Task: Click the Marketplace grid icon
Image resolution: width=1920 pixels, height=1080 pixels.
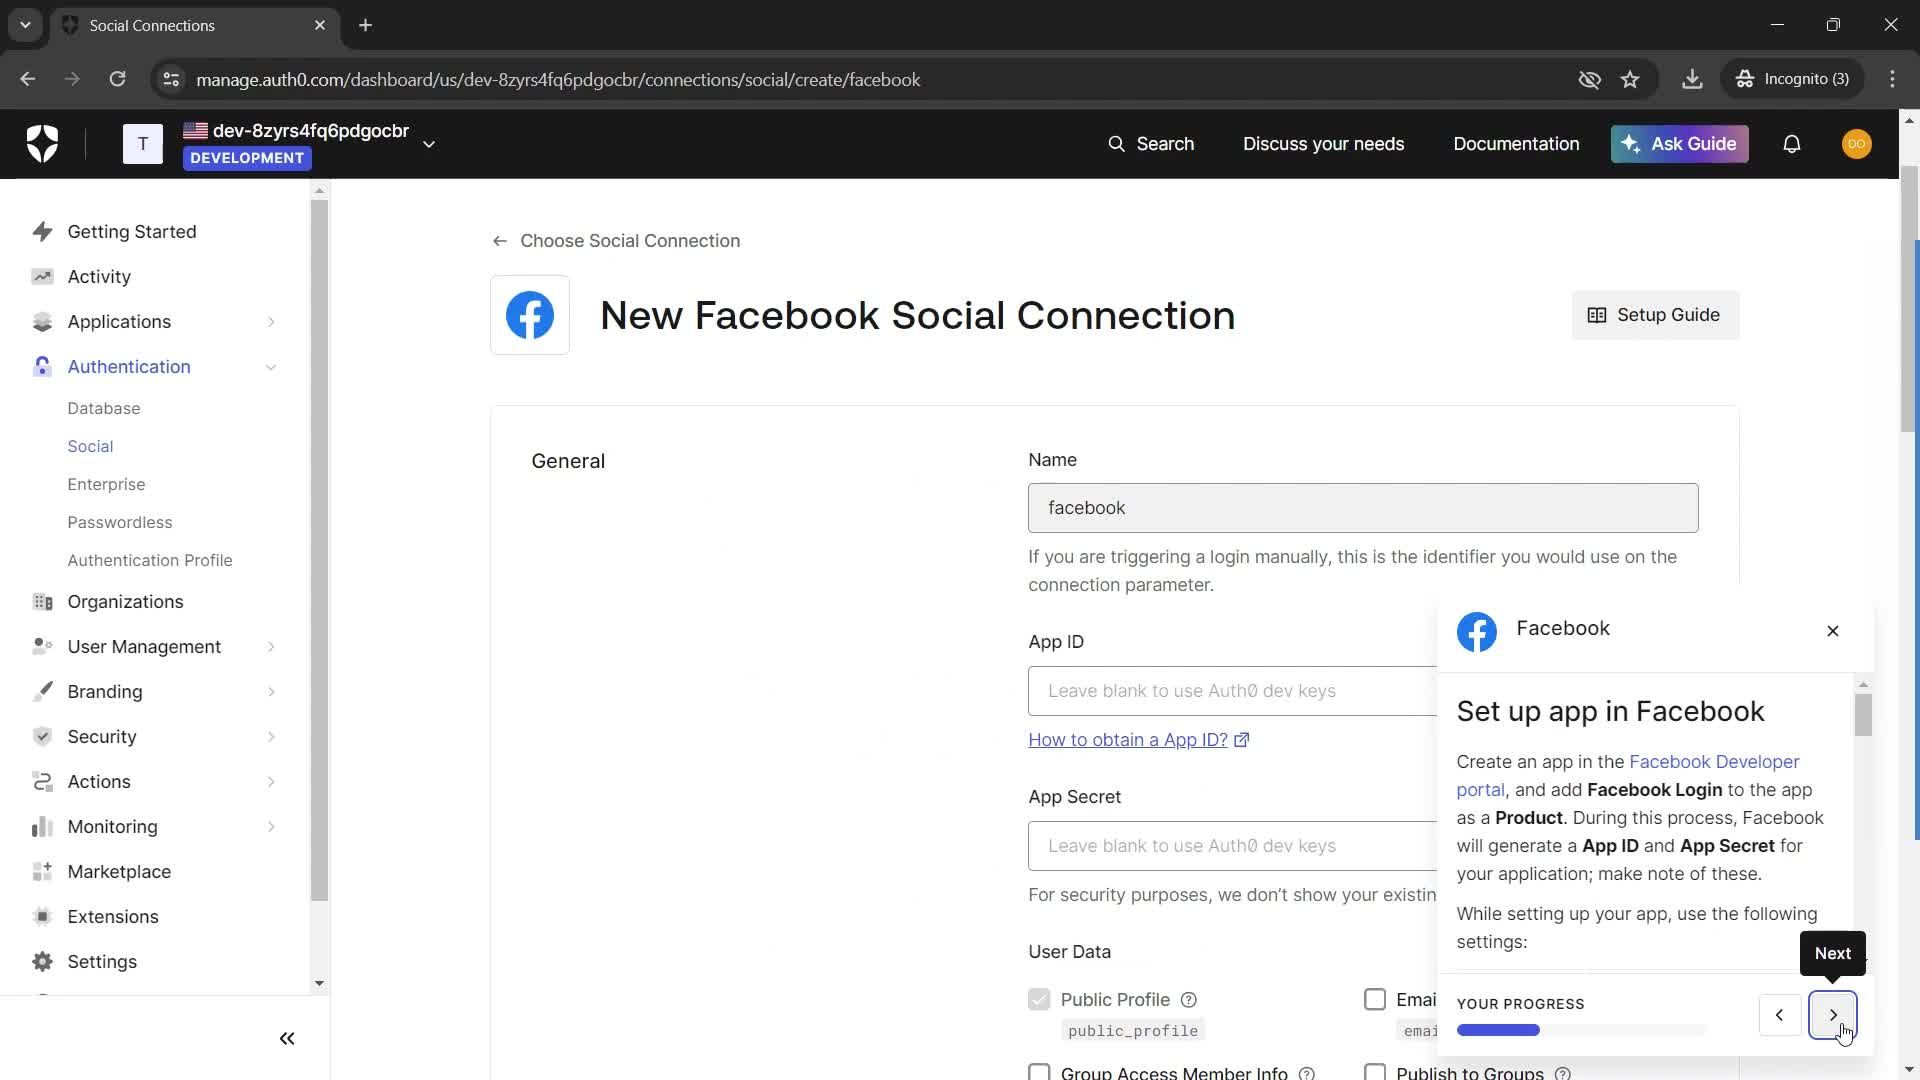Action: (x=42, y=872)
